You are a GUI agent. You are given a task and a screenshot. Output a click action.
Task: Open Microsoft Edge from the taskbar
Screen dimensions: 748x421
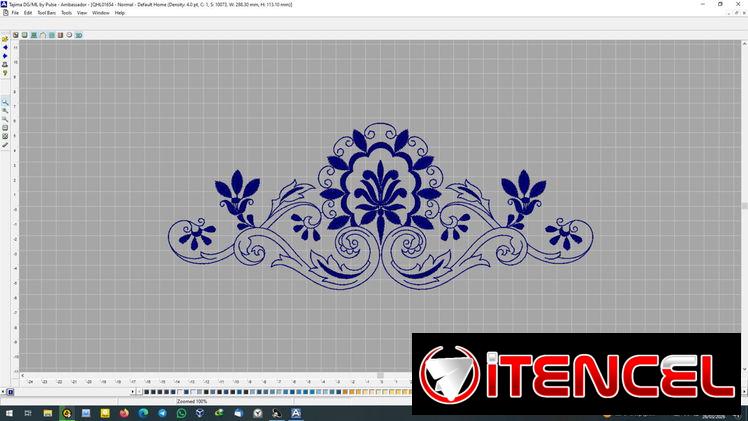pos(143,413)
